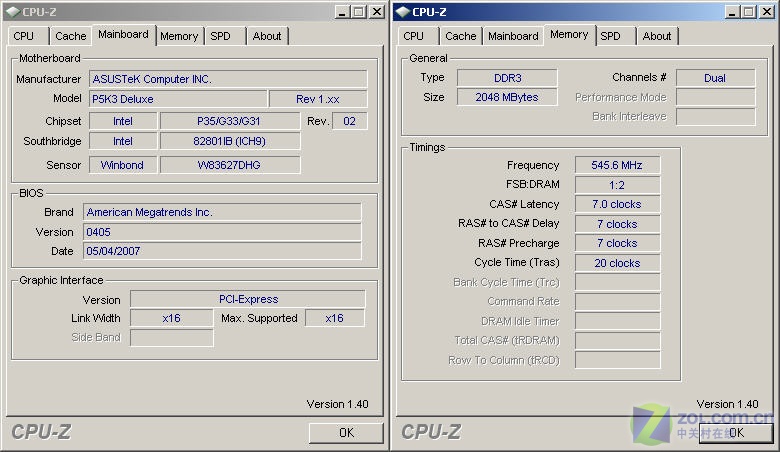The height and width of the screenshot is (452, 780).
Task: Click the P35/G33/G31 chipset value
Action: (x=229, y=121)
